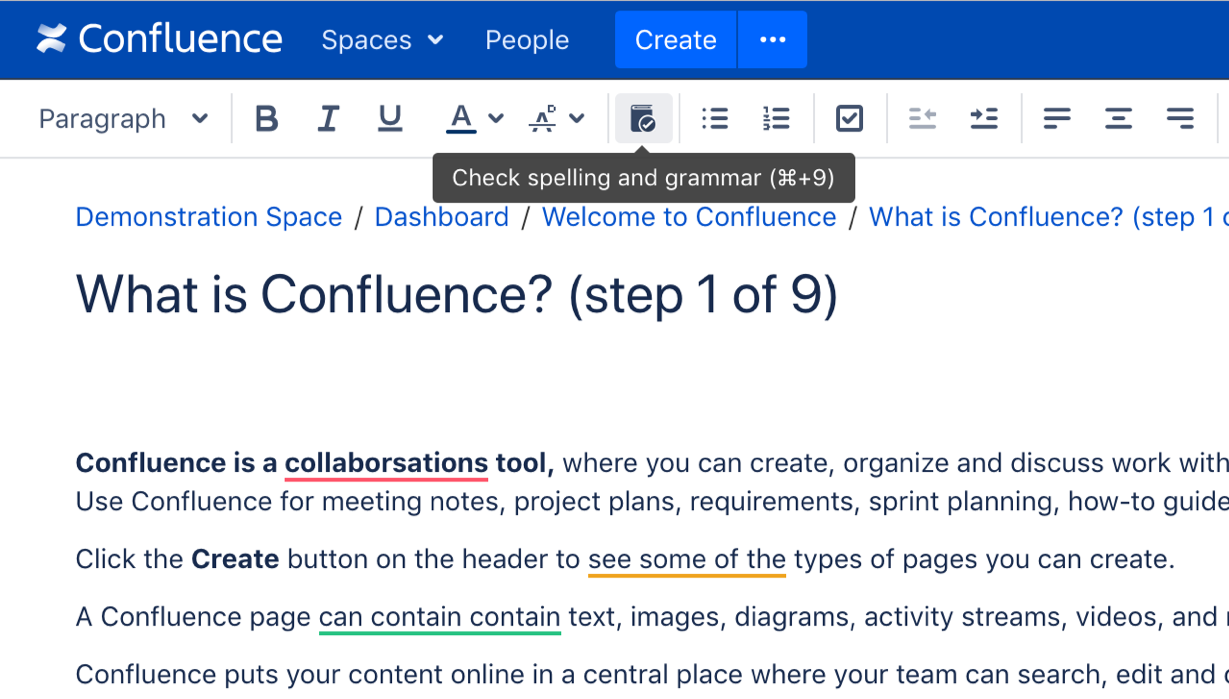Center align the text

click(x=1118, y=119)
